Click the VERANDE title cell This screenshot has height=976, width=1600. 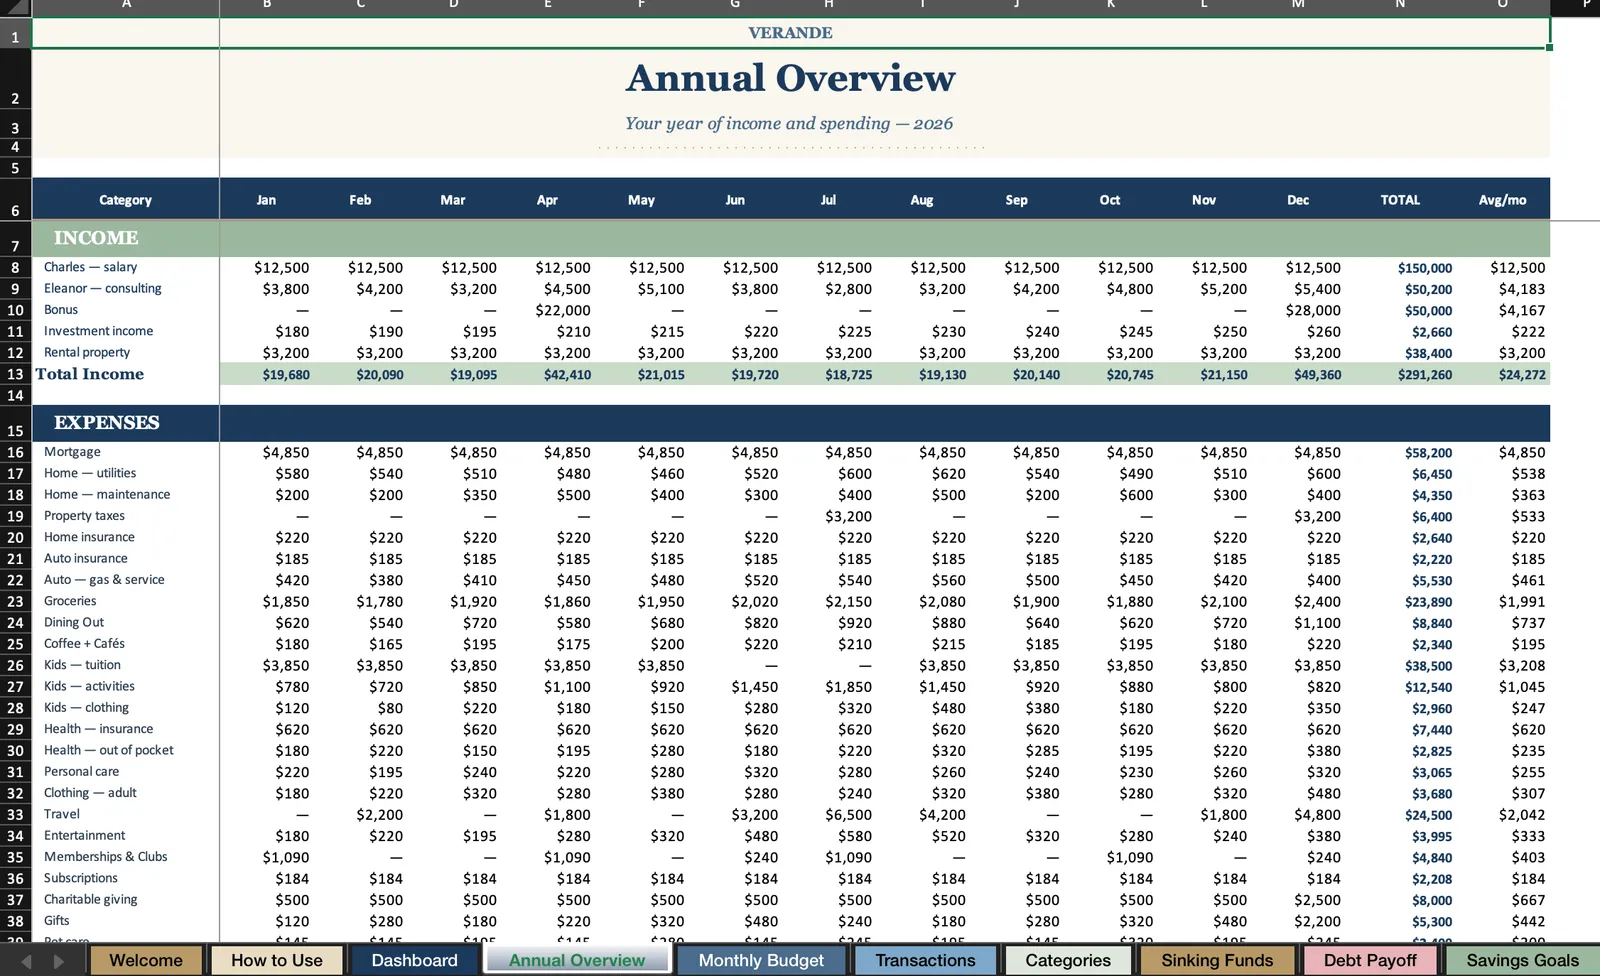click(790, 33)
